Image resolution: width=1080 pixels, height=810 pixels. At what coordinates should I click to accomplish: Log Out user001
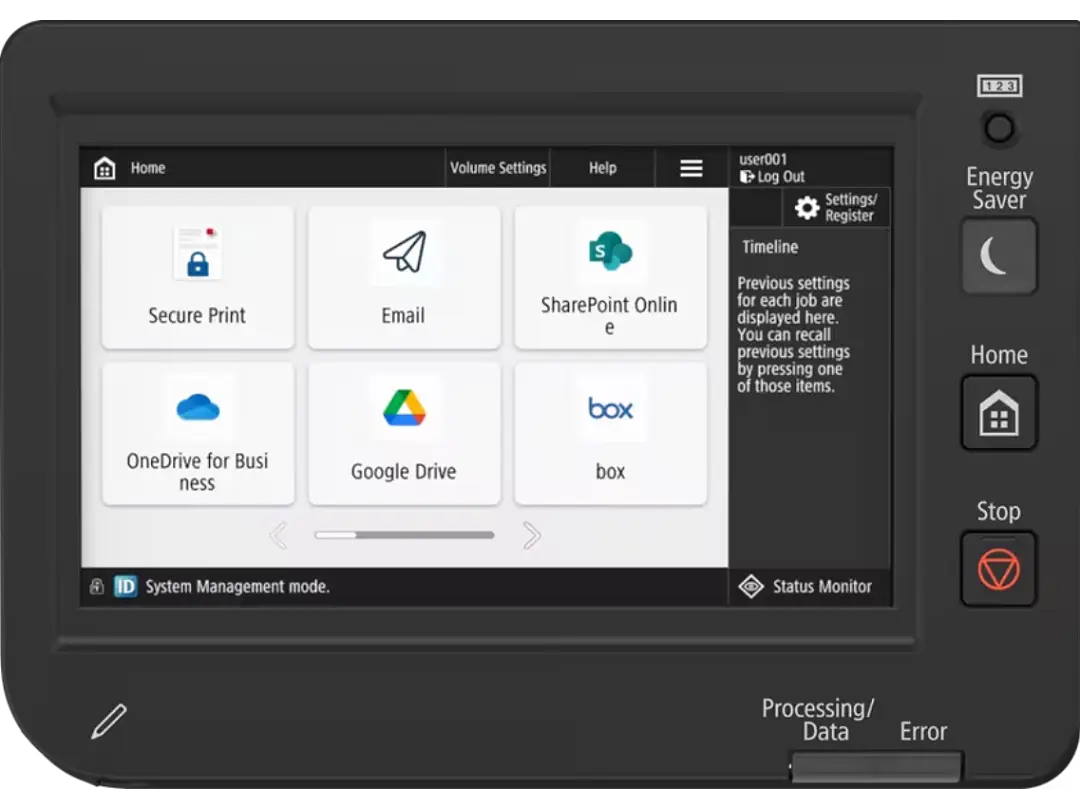tap(772, 176)
